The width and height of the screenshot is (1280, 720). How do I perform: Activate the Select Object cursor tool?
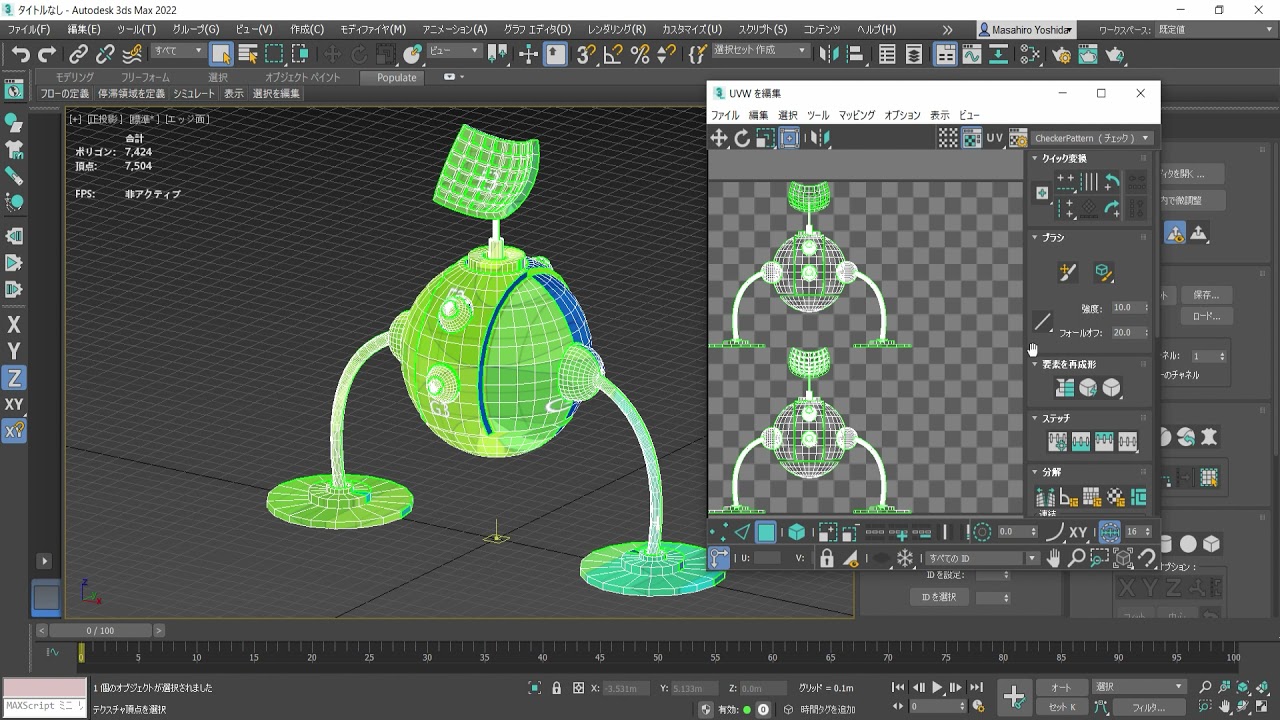(221, 54)
